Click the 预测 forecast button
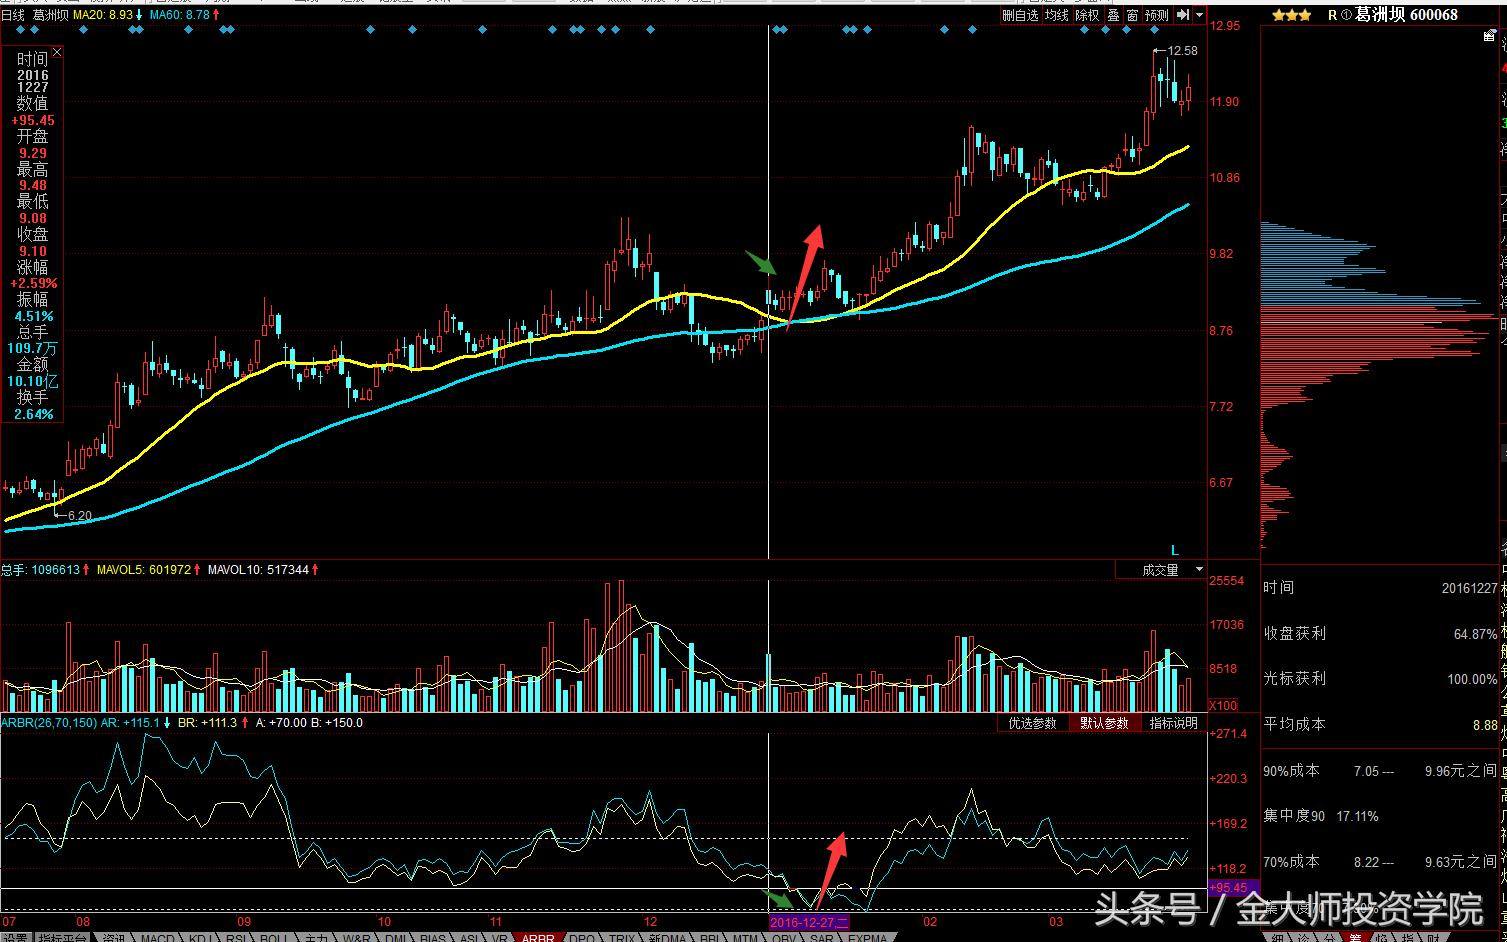This screenshot has height=942, width=1507. (1156, 15)
